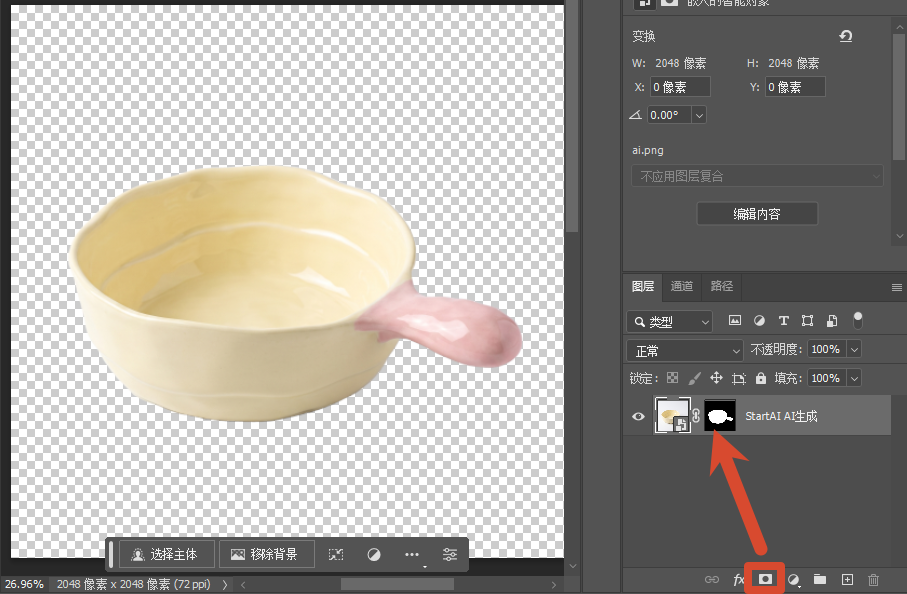This screenshot has width=907, height=594.
Task: Create a new adjustment layer
Action: click(x=794, y=579)
